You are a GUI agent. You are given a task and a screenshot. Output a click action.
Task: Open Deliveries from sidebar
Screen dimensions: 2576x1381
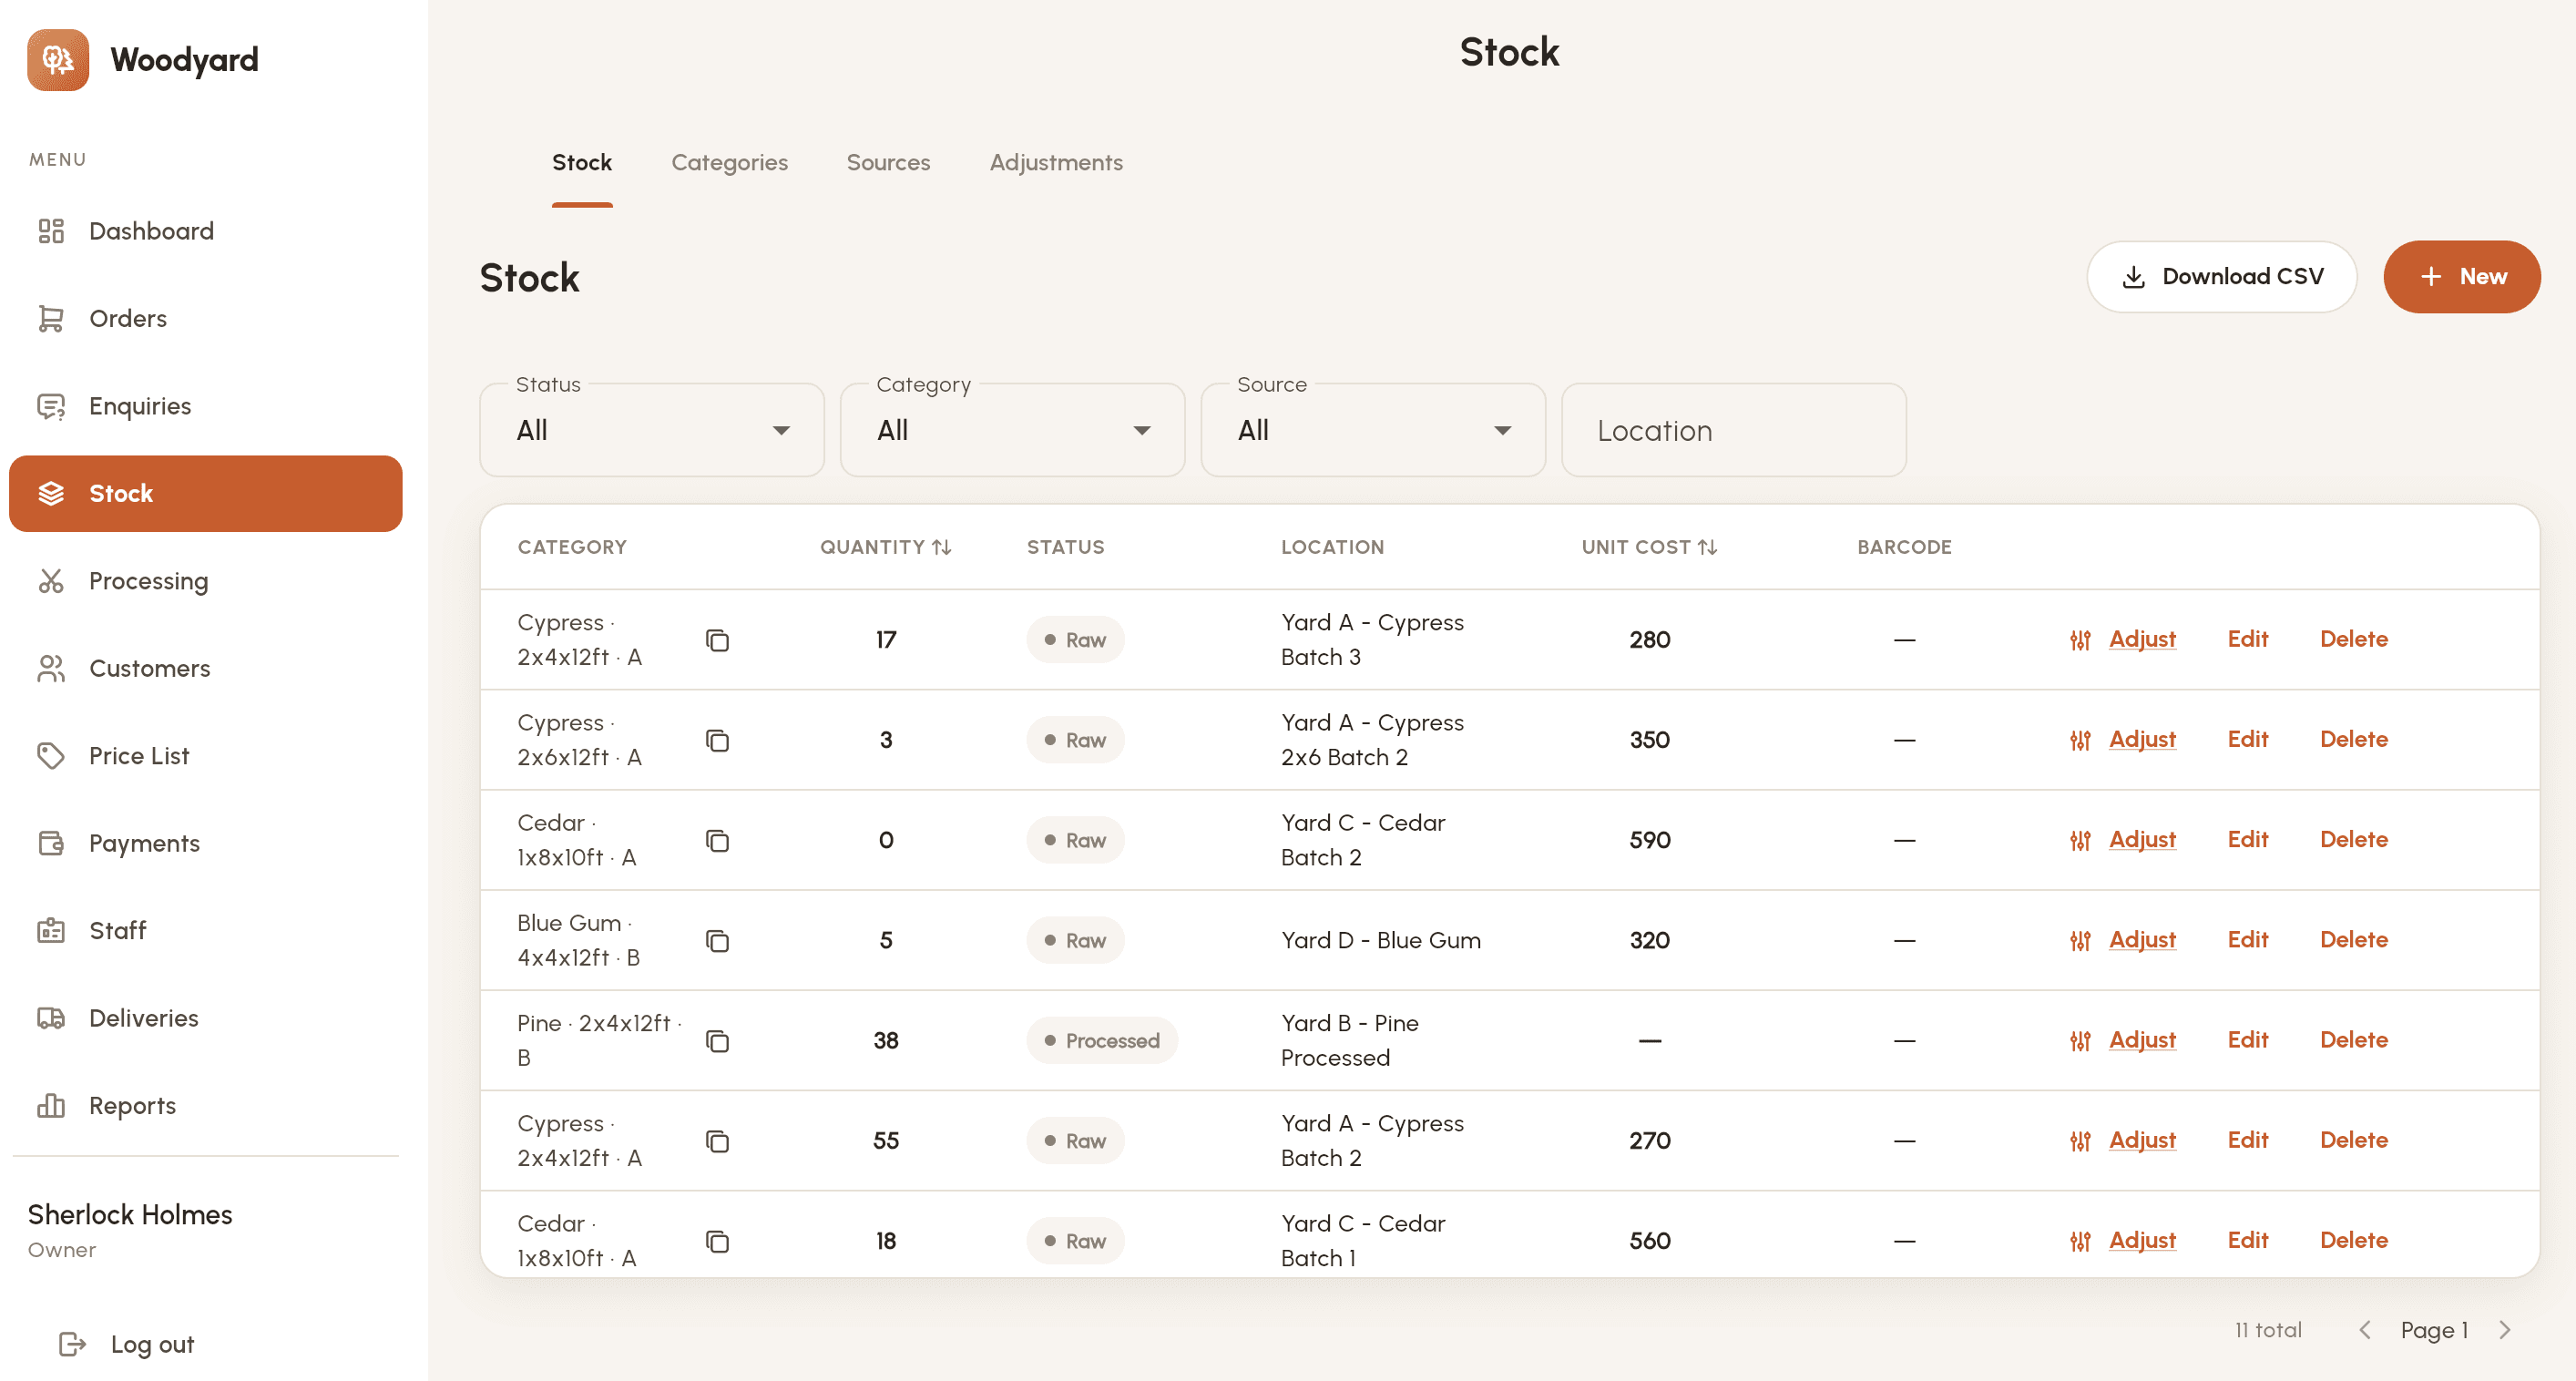pos(205,1018)
